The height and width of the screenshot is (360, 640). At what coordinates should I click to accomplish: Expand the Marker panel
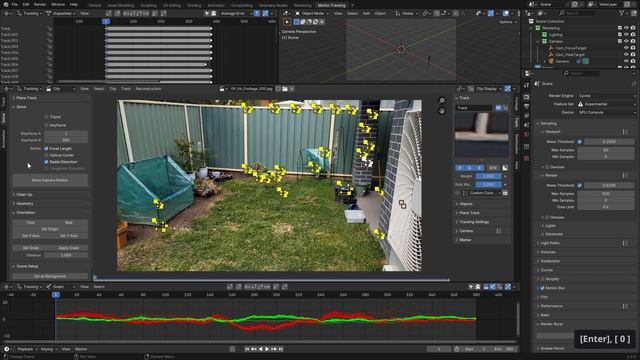464,240
